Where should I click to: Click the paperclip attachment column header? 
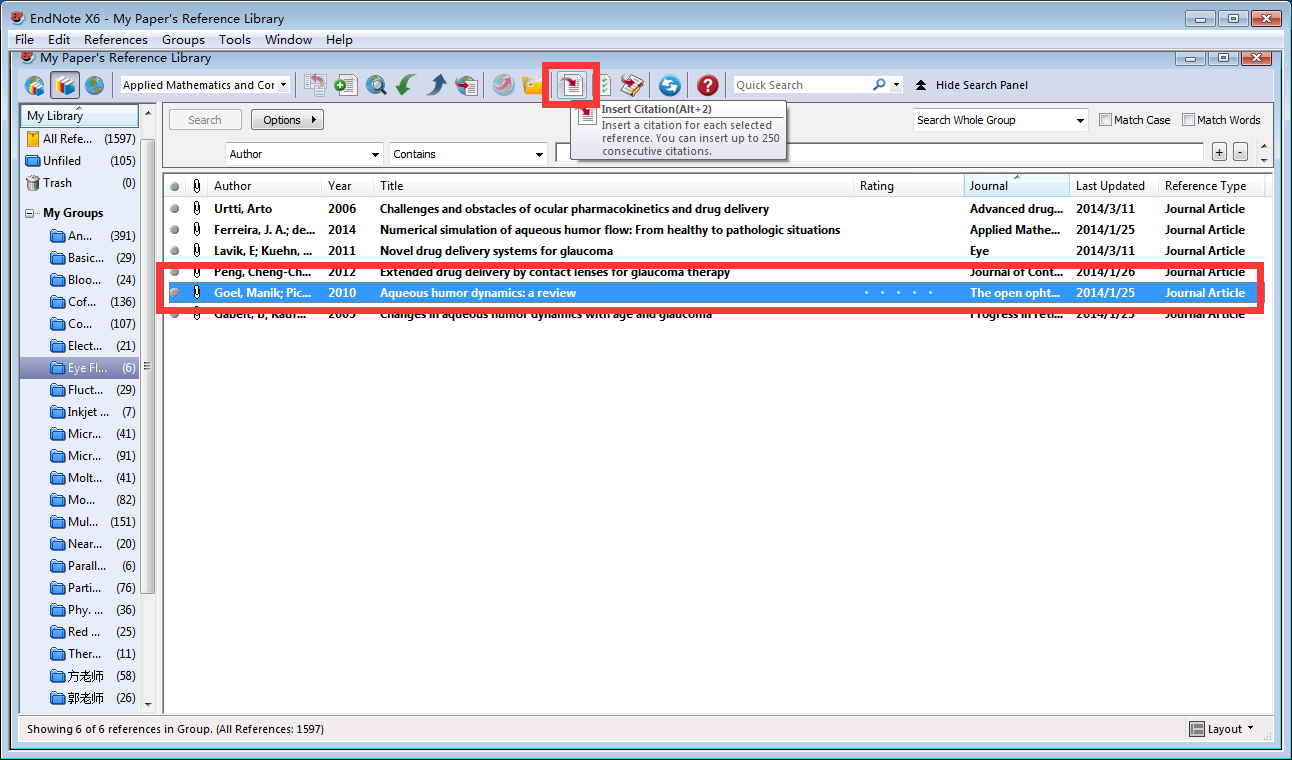[x=197, y=186]
